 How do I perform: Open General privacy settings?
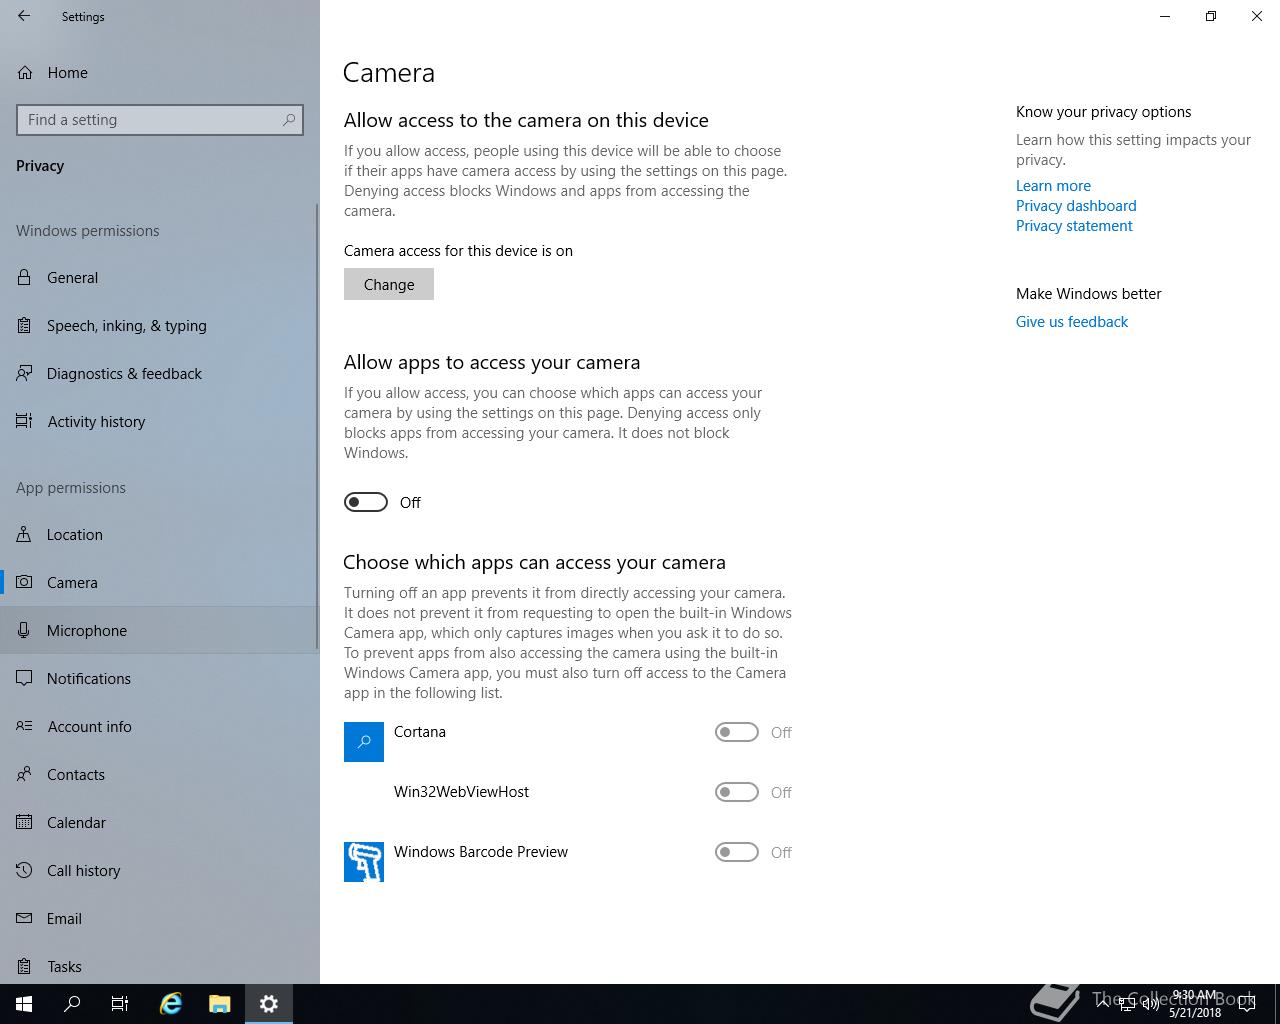160,277
